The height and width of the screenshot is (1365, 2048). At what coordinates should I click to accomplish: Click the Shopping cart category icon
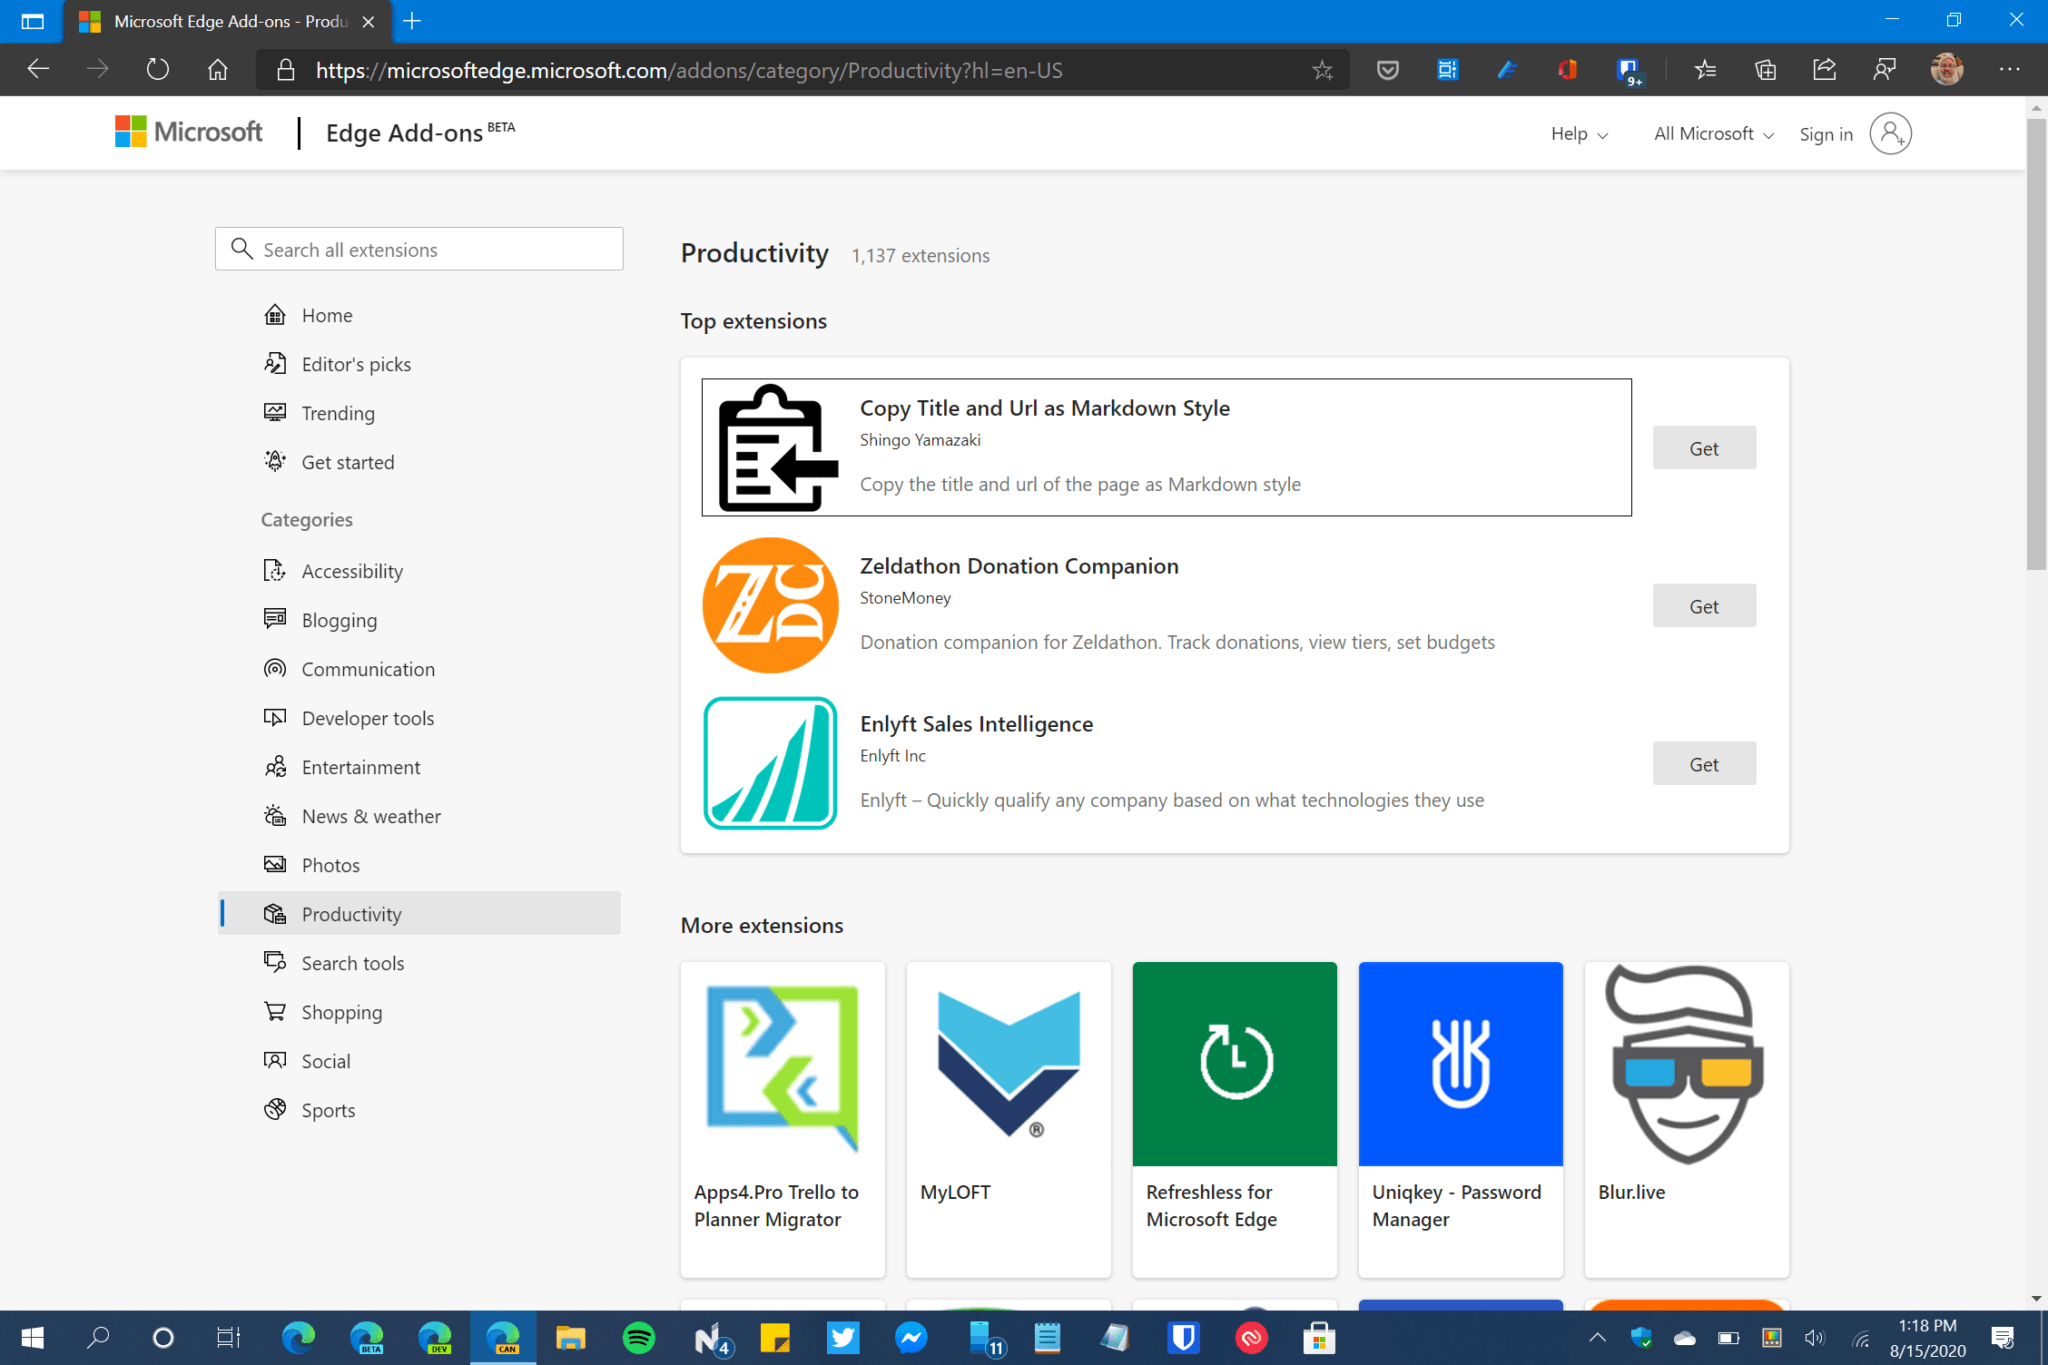point(274,1011)
